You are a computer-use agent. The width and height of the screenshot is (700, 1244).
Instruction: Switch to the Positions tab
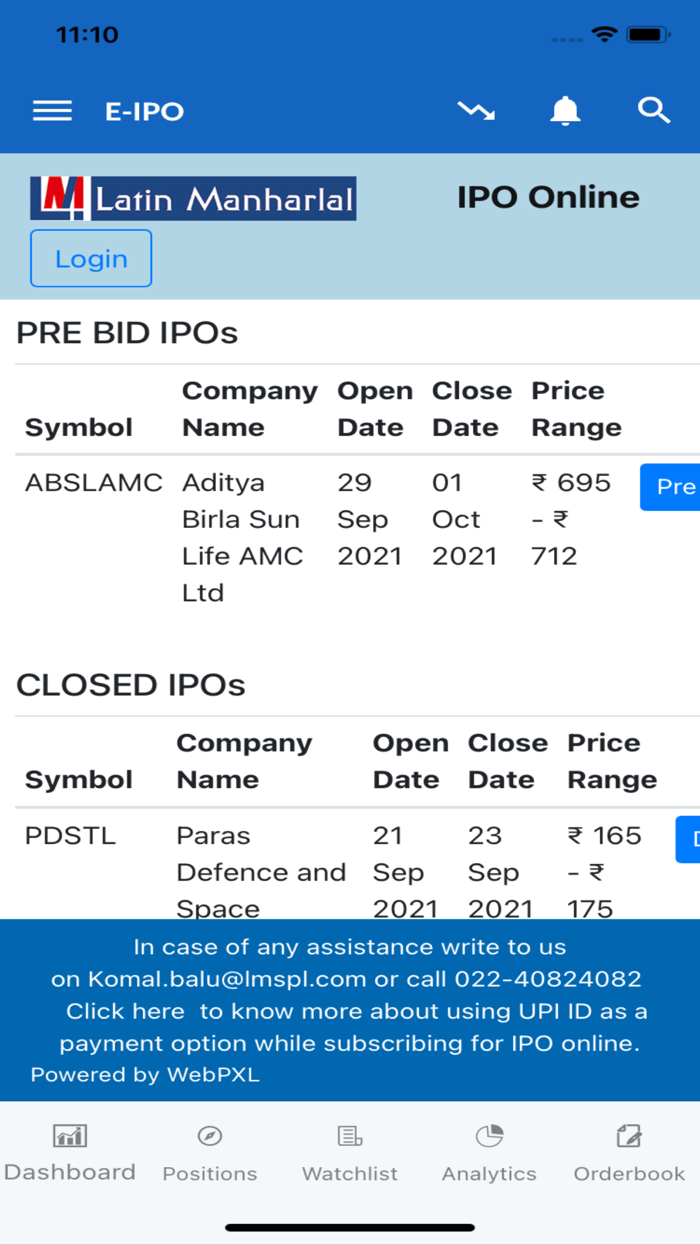tap(210, 1153)
